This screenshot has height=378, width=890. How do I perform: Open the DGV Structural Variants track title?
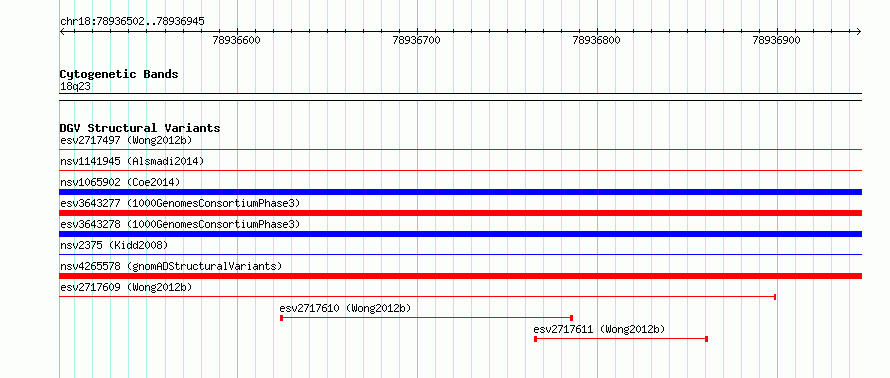tap(140, 128)
